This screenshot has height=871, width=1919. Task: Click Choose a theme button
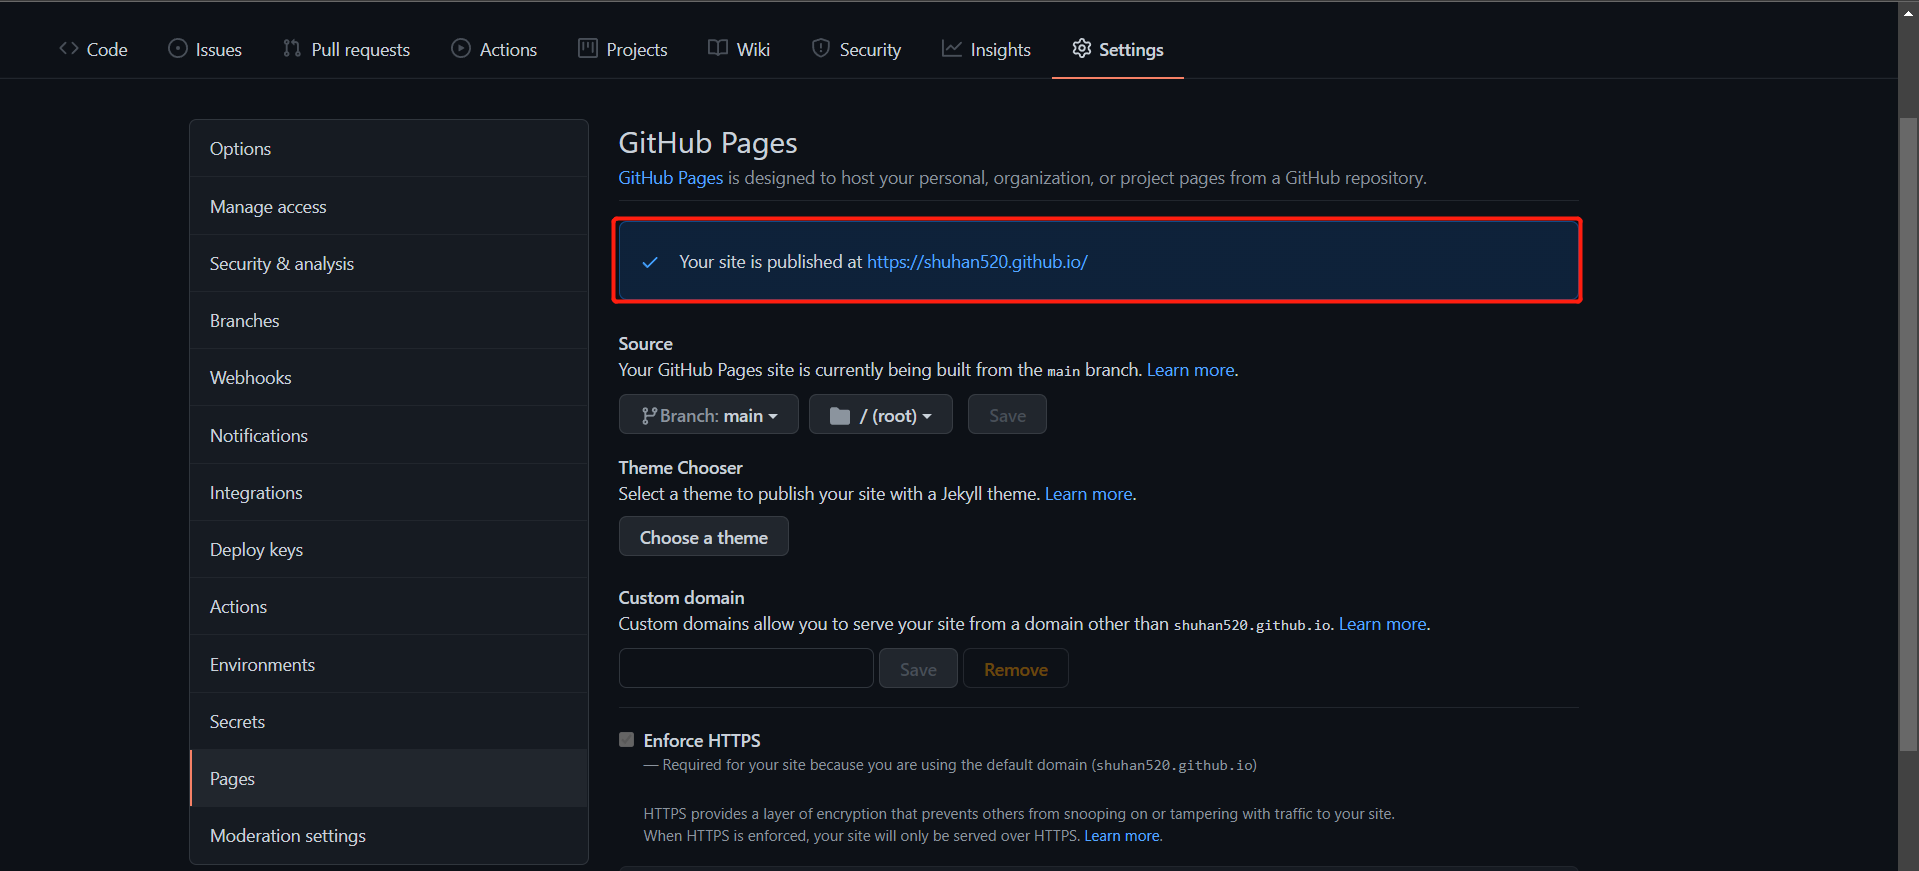point(704,536)
